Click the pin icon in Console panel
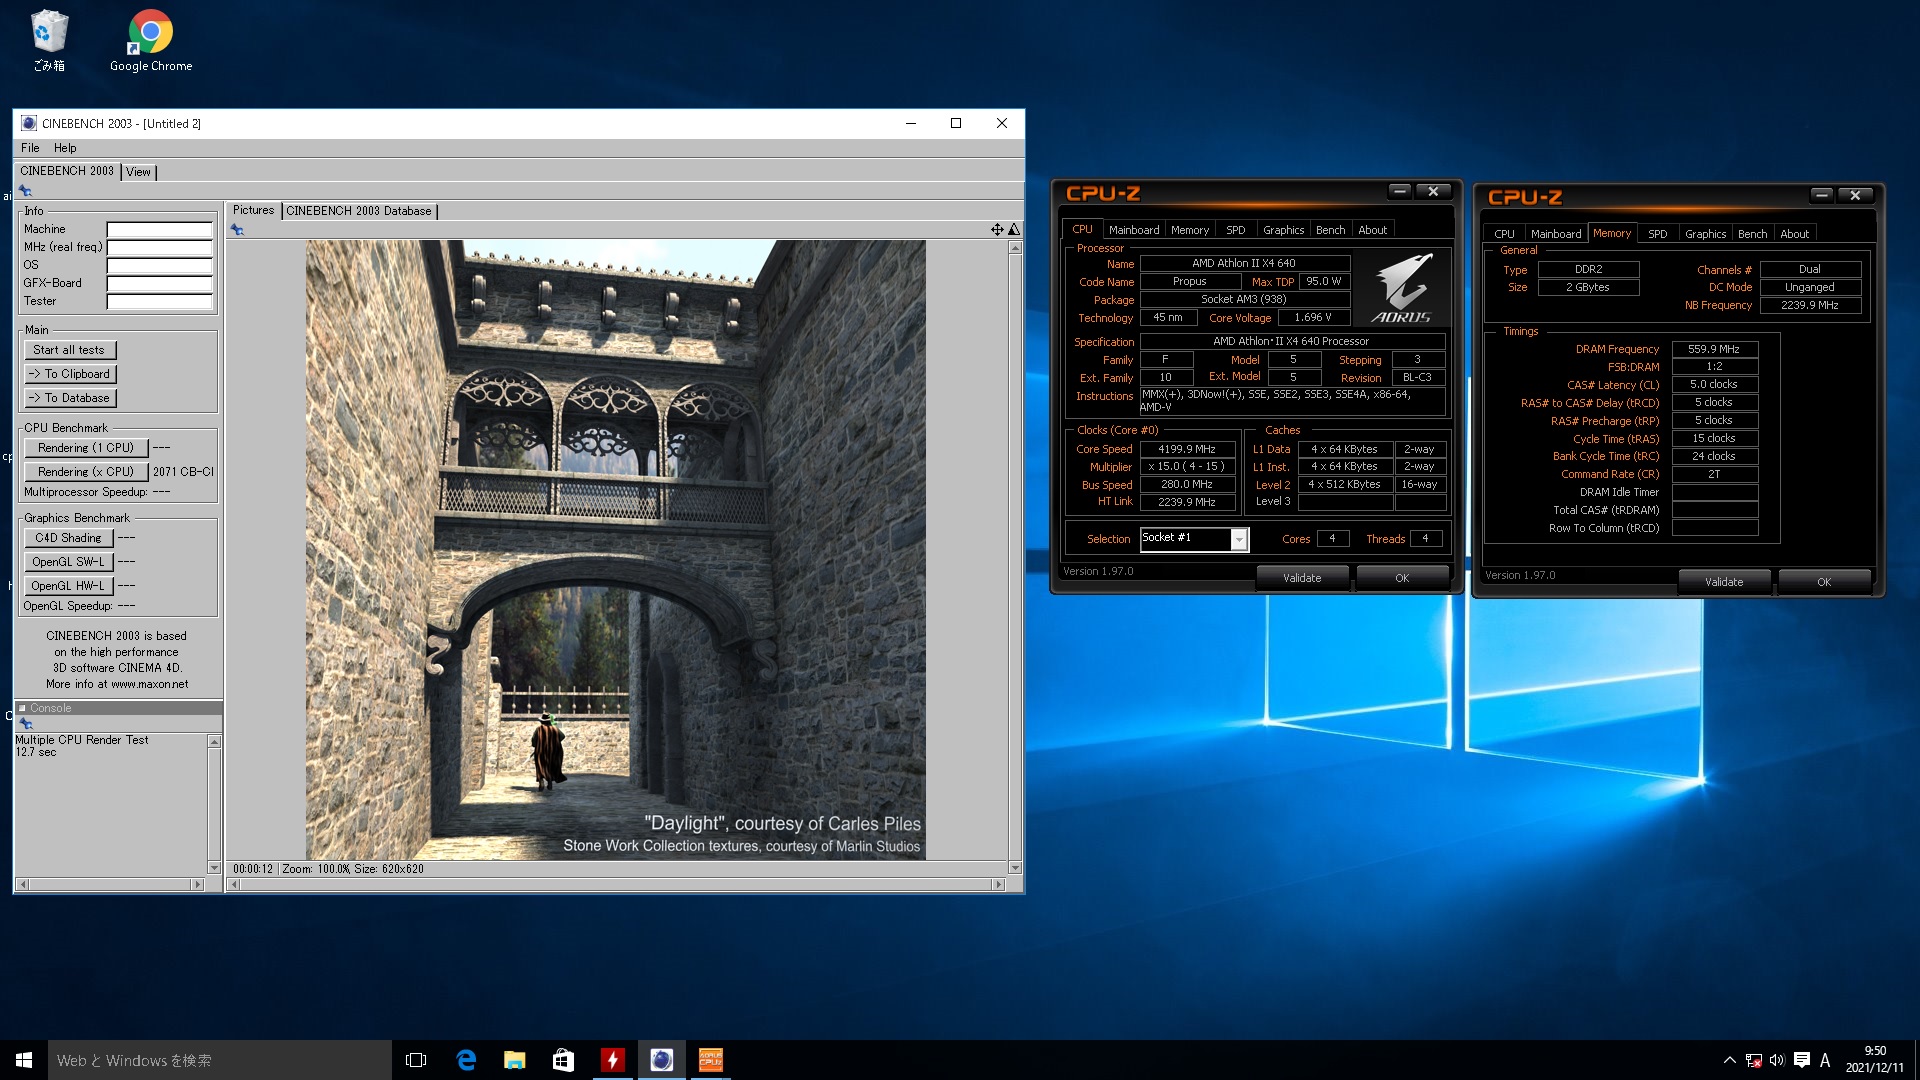The image size is (1920, 1080). click(26, 724)
